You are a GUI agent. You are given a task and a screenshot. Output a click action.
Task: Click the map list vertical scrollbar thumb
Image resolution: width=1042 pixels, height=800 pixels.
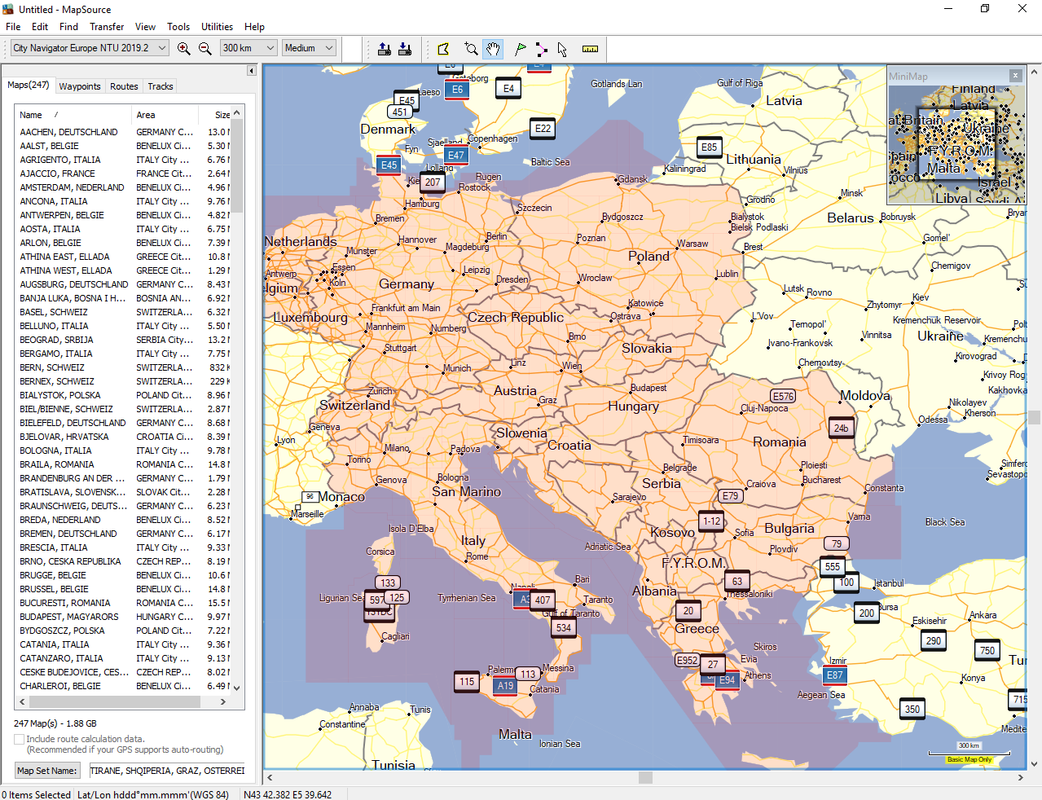click(x=237, y=166)
